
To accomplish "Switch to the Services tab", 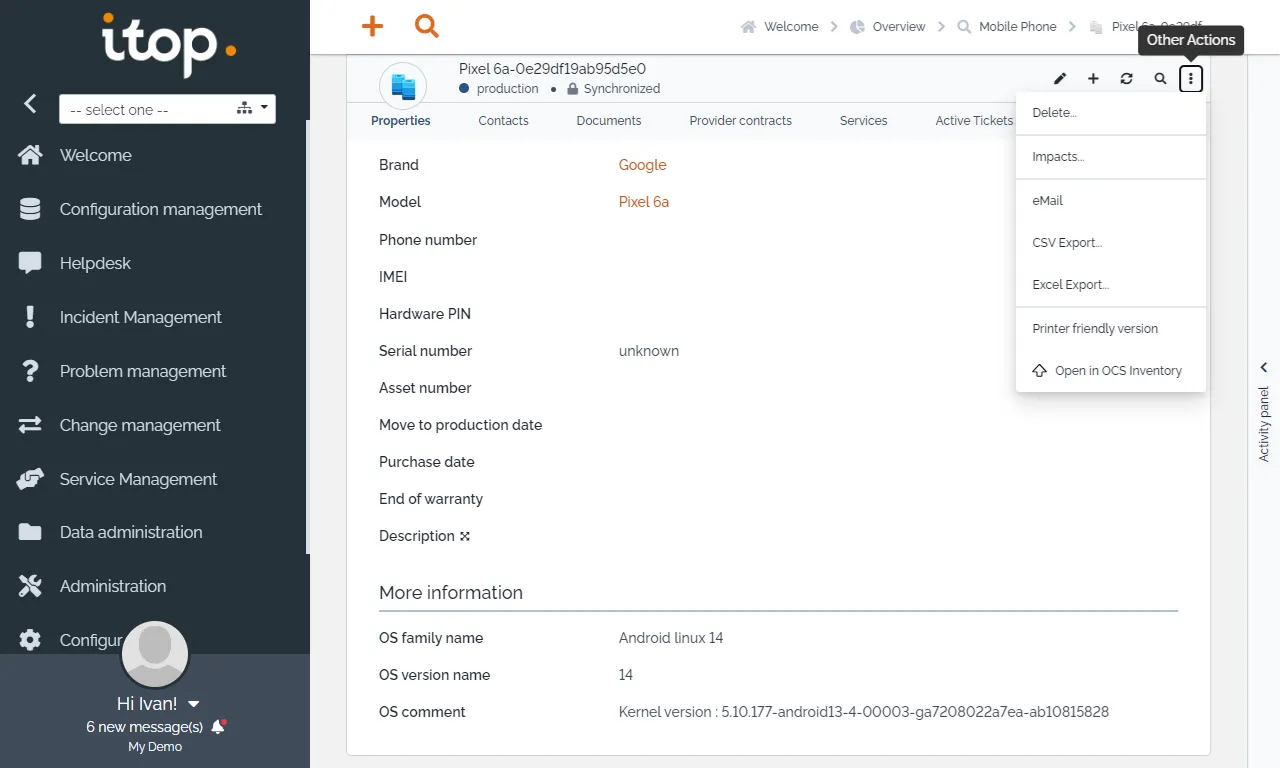I will 863,121.
